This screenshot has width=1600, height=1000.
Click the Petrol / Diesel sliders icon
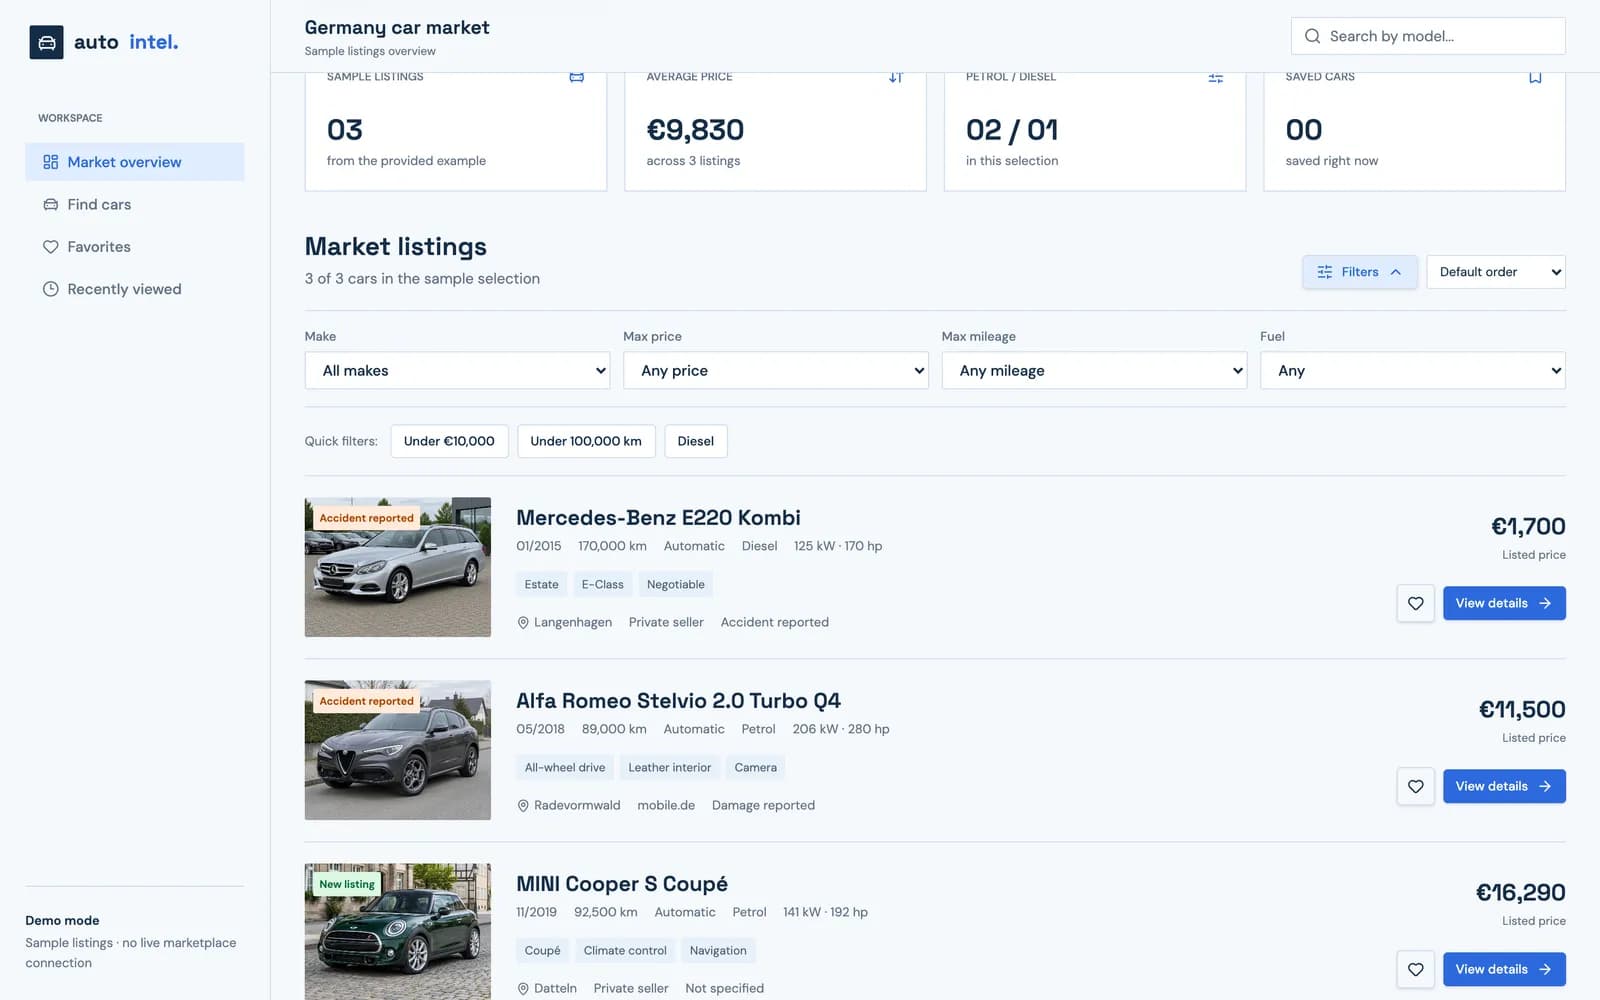click(1216, 77)
